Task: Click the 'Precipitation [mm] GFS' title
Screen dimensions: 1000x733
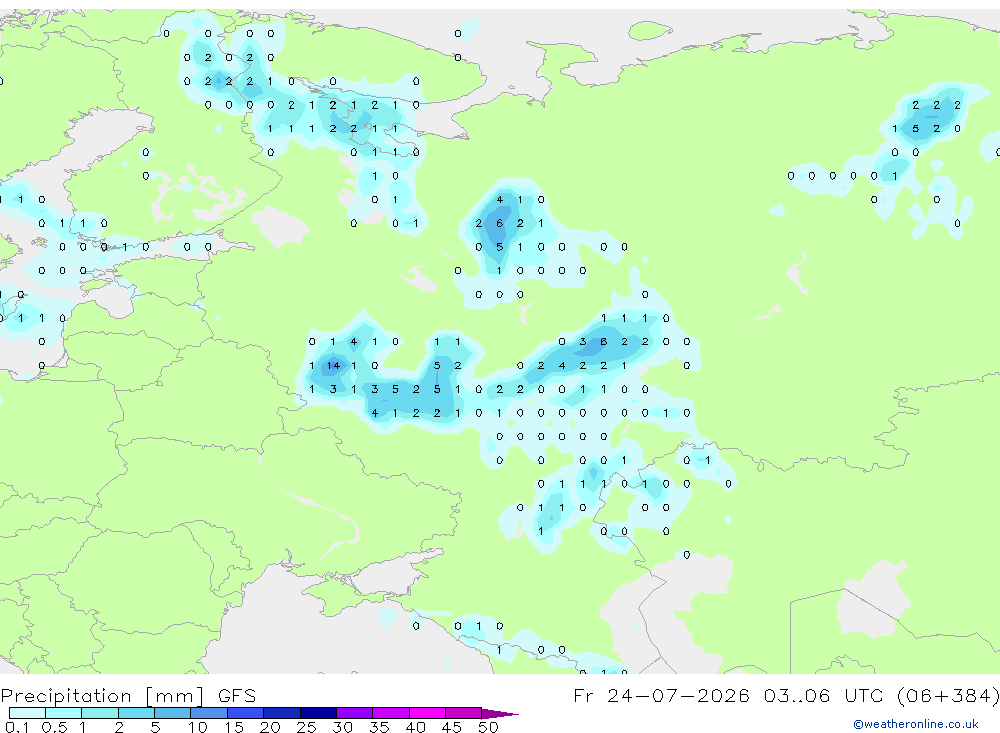Action: (x=128, y=696)
